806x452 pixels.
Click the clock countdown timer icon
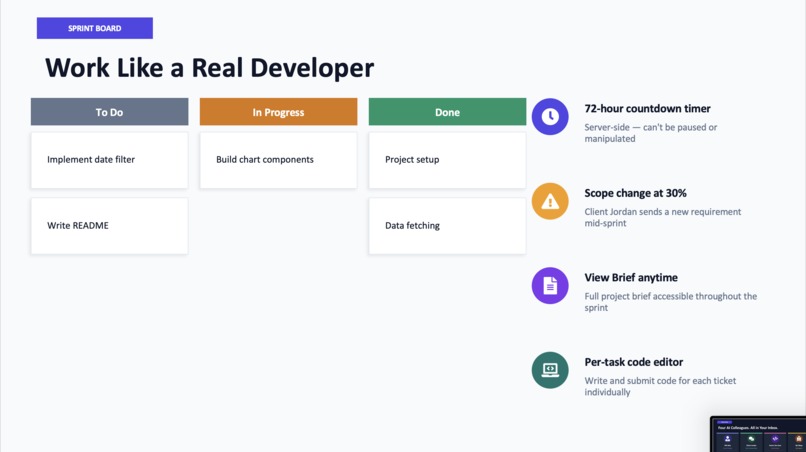550,117
